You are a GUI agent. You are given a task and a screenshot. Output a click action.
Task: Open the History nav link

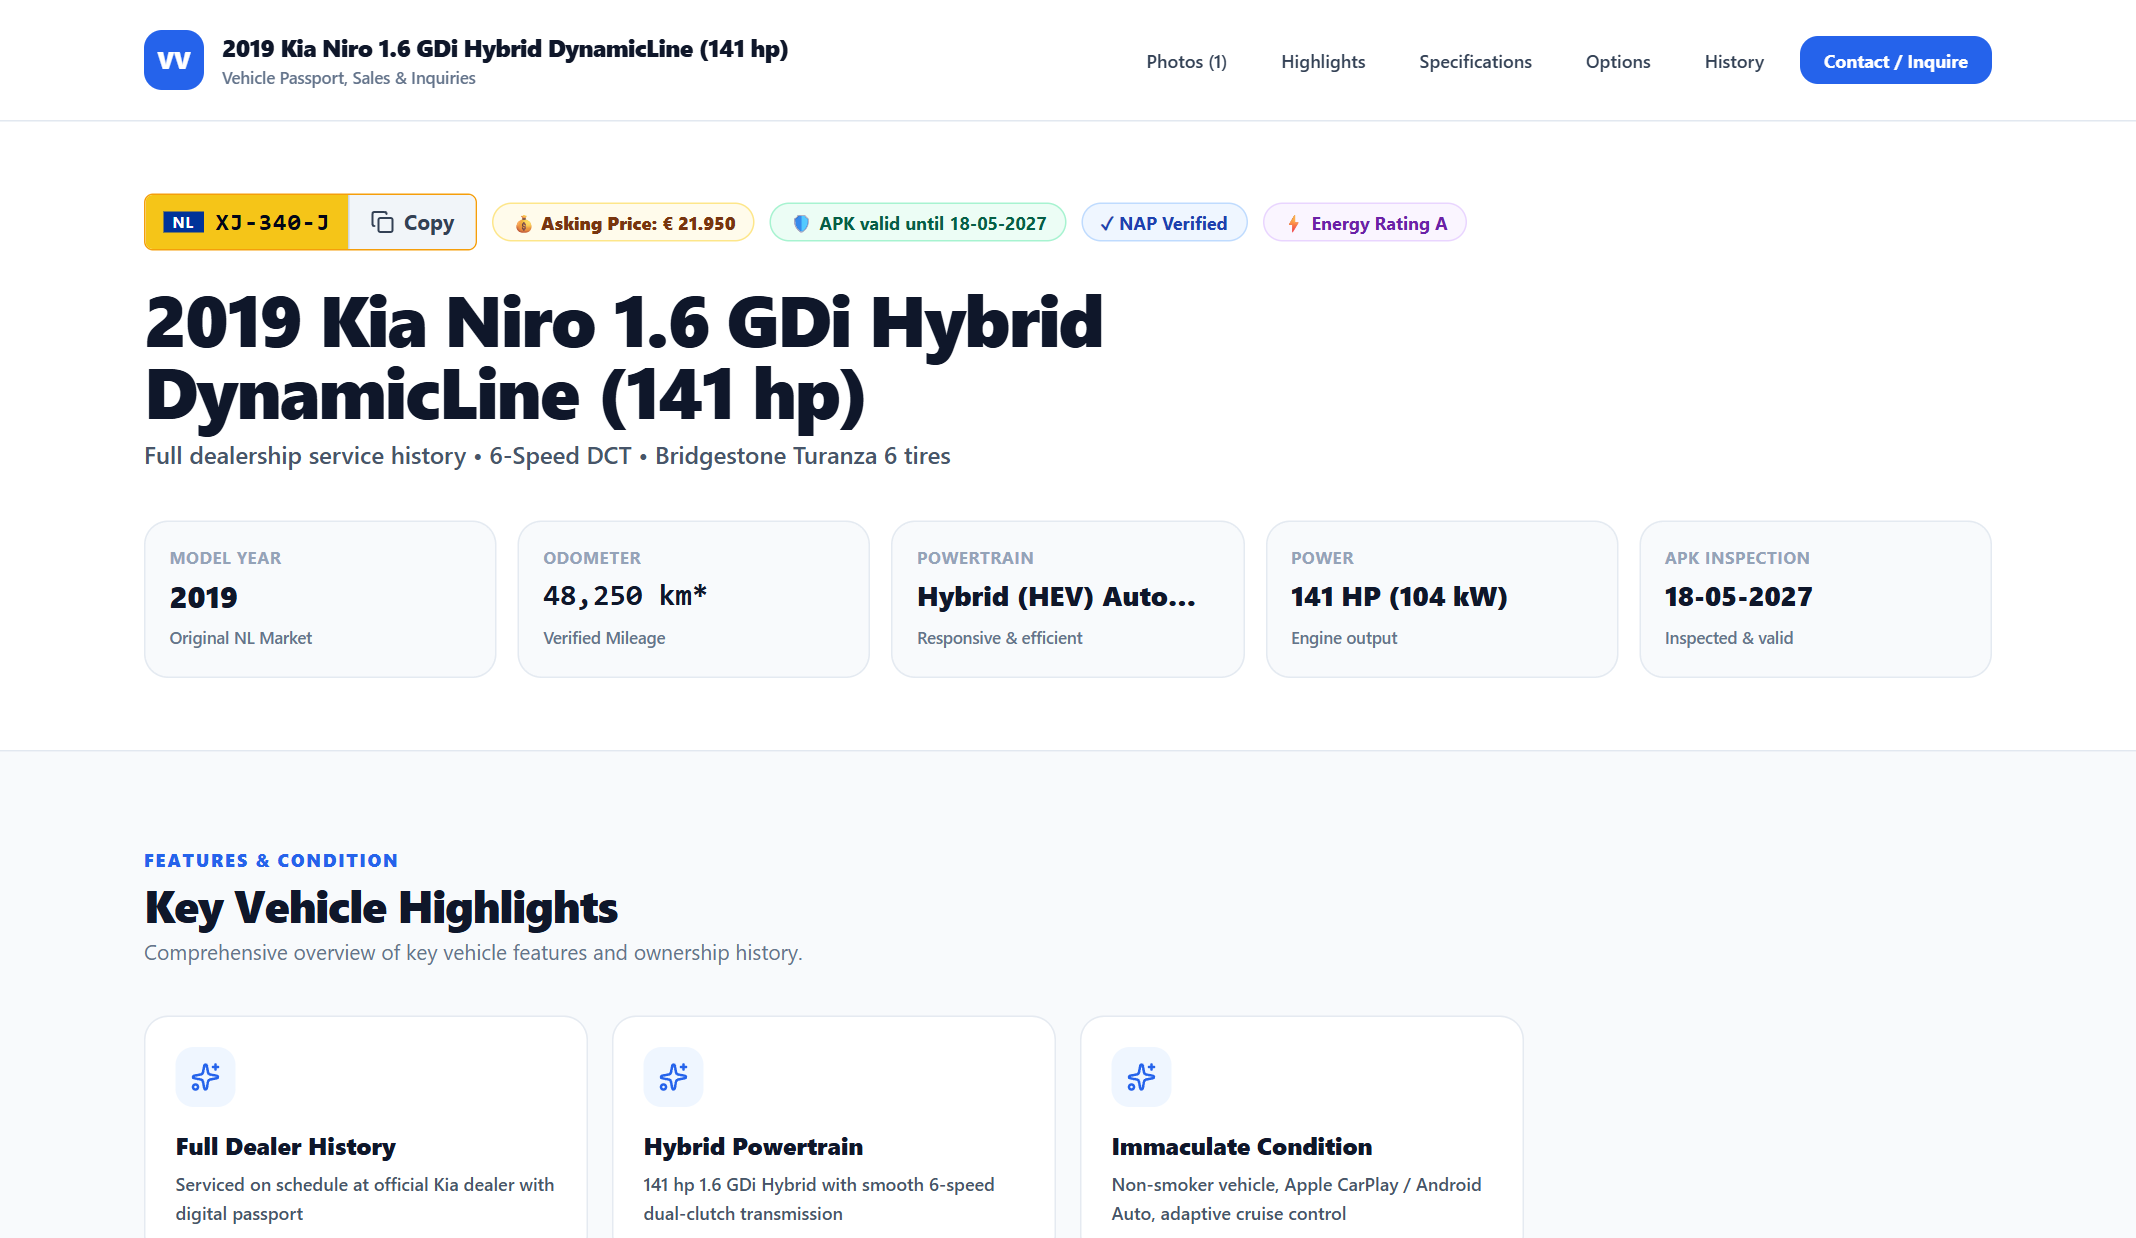(1734, 61)
